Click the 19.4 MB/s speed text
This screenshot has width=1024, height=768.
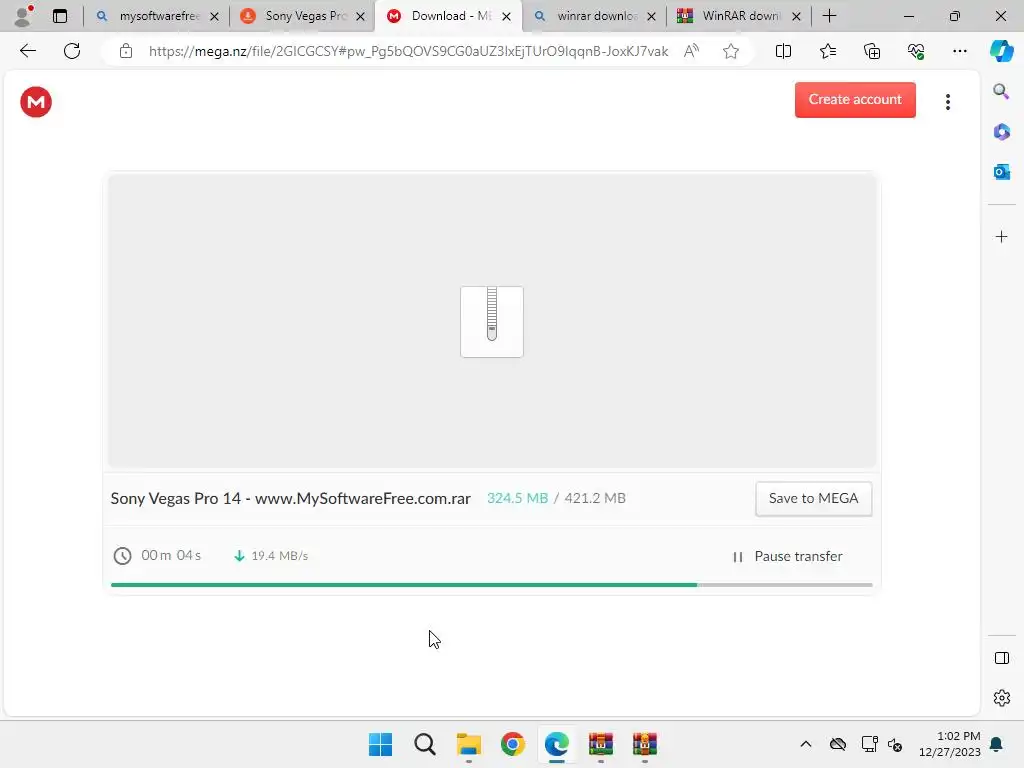click(x=280, y=556)
